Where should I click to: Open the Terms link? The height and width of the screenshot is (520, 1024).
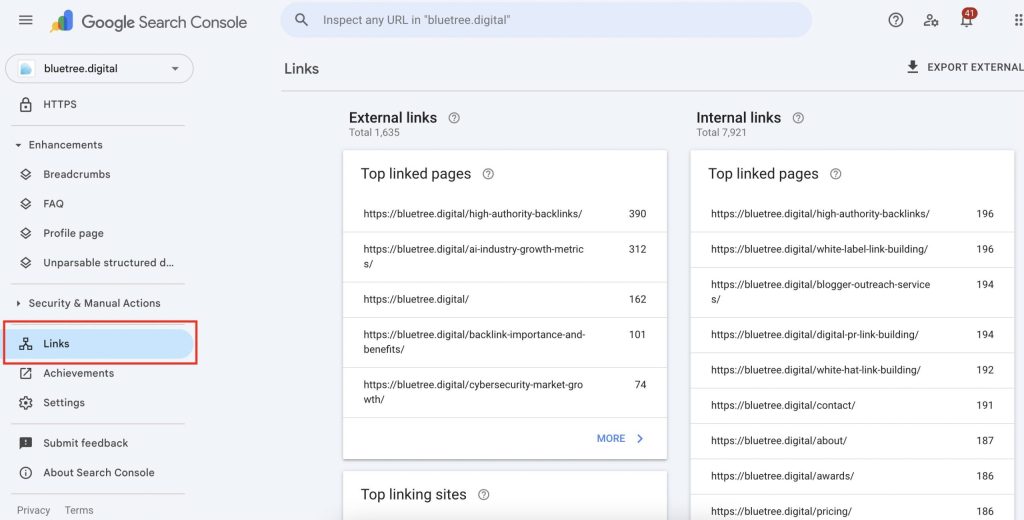[x=79, y=510]
